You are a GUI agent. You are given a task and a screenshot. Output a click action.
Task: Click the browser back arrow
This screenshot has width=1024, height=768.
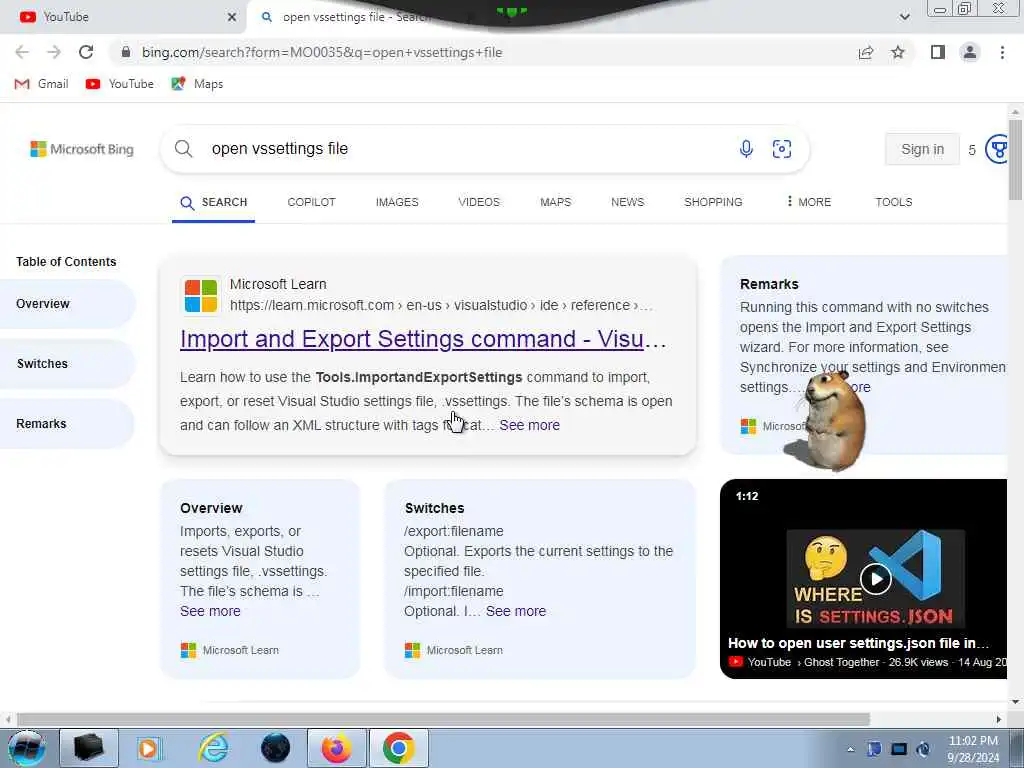(x=22, y=52)
